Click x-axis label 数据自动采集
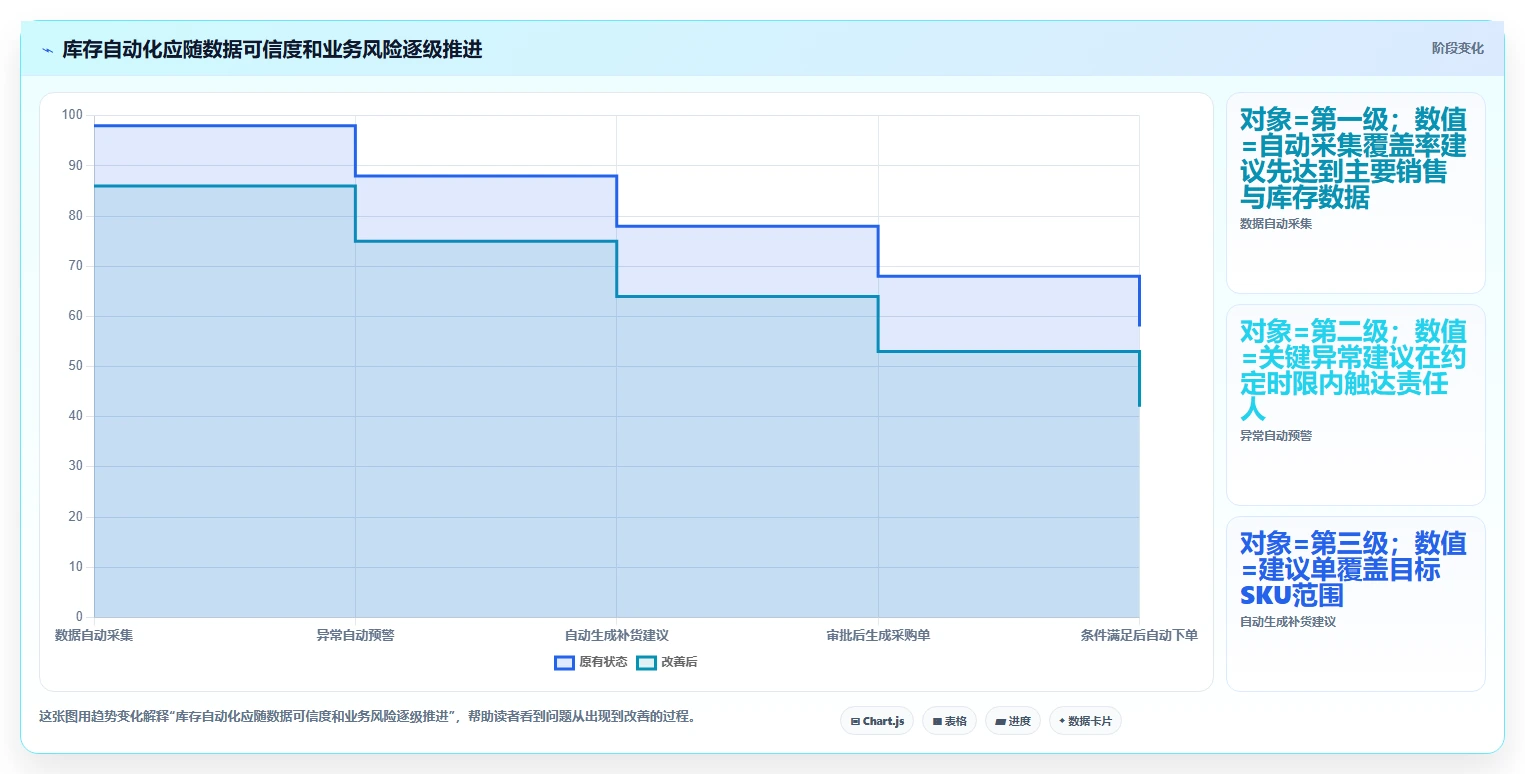Screen dimensions: 1525x774 coord(94,635)
